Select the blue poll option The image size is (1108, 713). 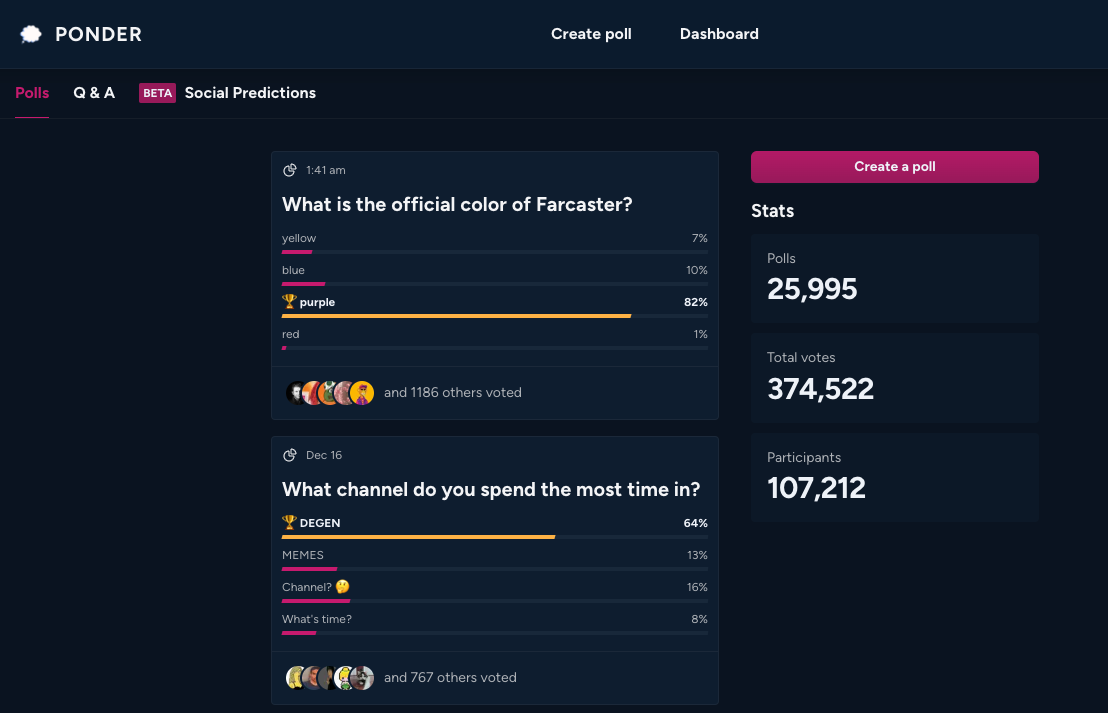495,276
